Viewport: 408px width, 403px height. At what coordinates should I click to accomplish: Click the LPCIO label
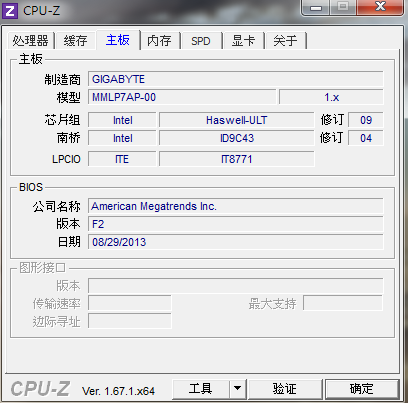click(x=66, y=159)
